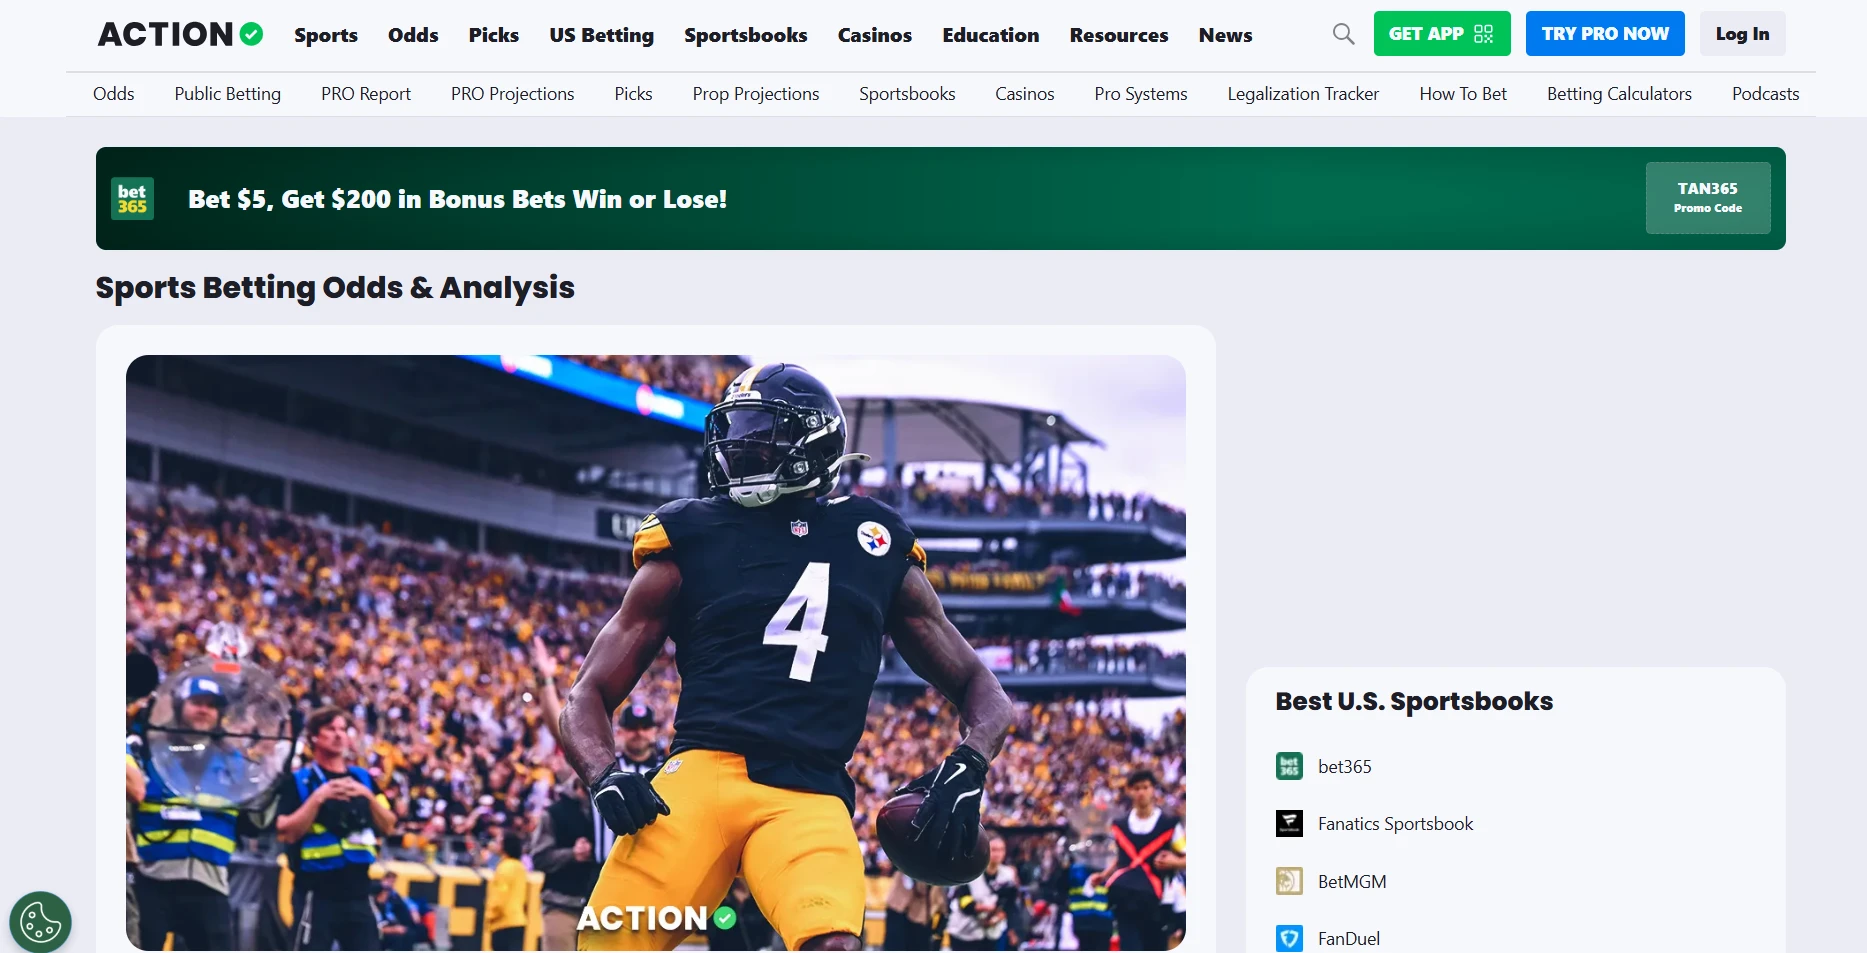
Task: Click Fanatics Sportsbook logo icon
Action: pyautogui.click(x=1289, y=824)
